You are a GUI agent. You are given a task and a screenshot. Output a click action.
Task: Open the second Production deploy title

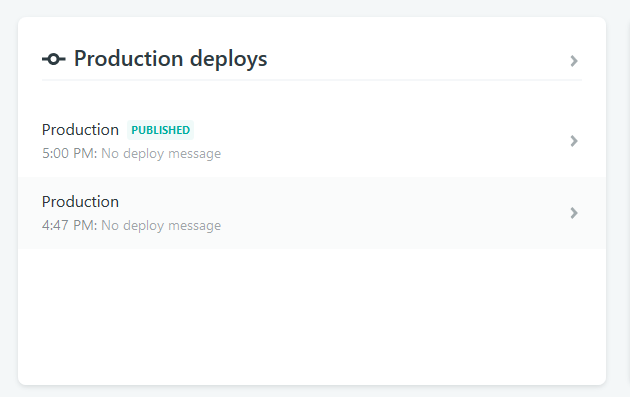80,202
